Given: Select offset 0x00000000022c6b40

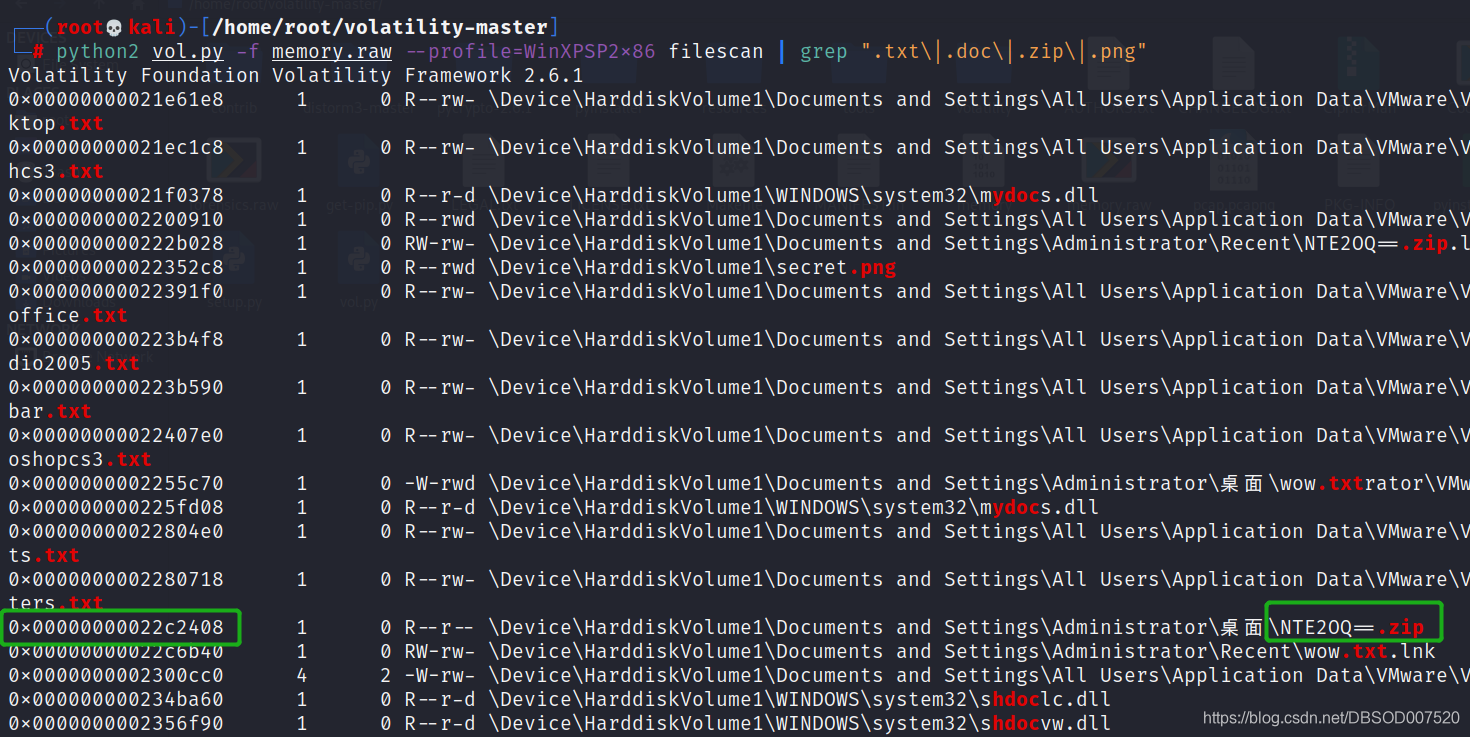Looking at the screenshot, I should pyautogui.click(x=116, y=651).
